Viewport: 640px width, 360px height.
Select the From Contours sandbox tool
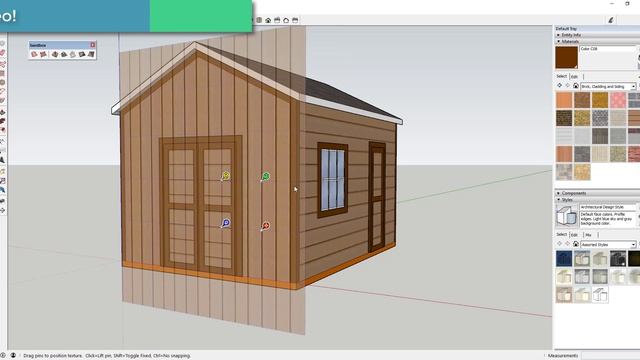coord(34,54)
